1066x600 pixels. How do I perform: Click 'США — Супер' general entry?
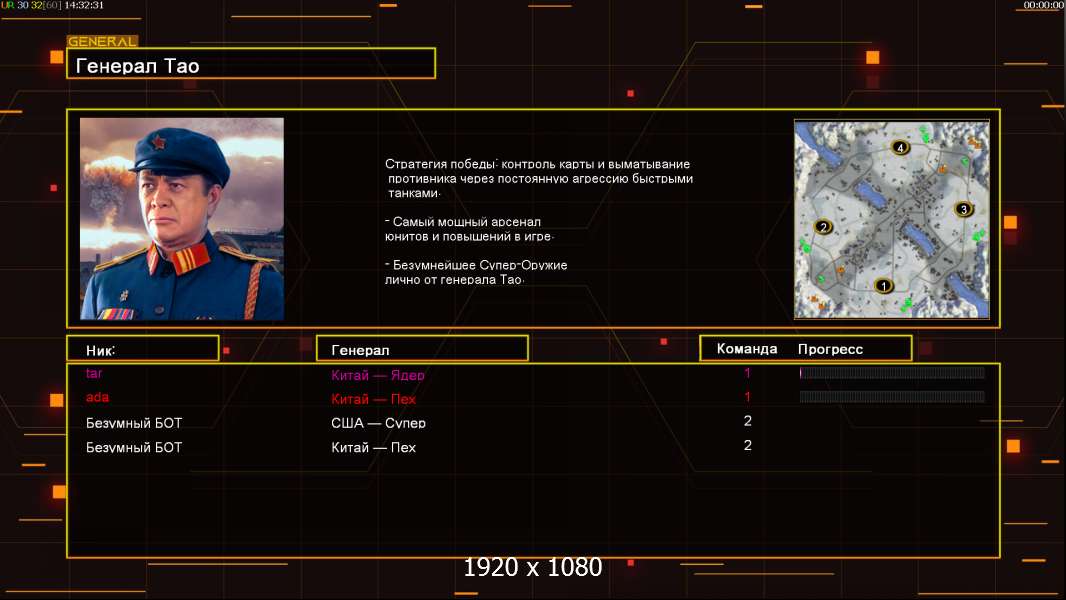pyautogui.click(x=378, y=423)
